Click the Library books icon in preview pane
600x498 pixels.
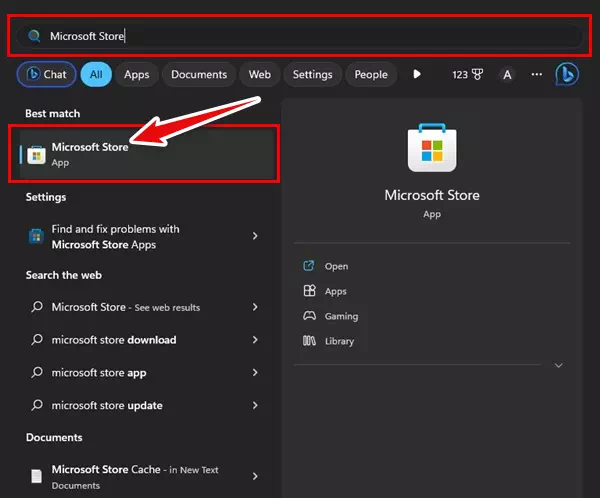tap(309, 341)
